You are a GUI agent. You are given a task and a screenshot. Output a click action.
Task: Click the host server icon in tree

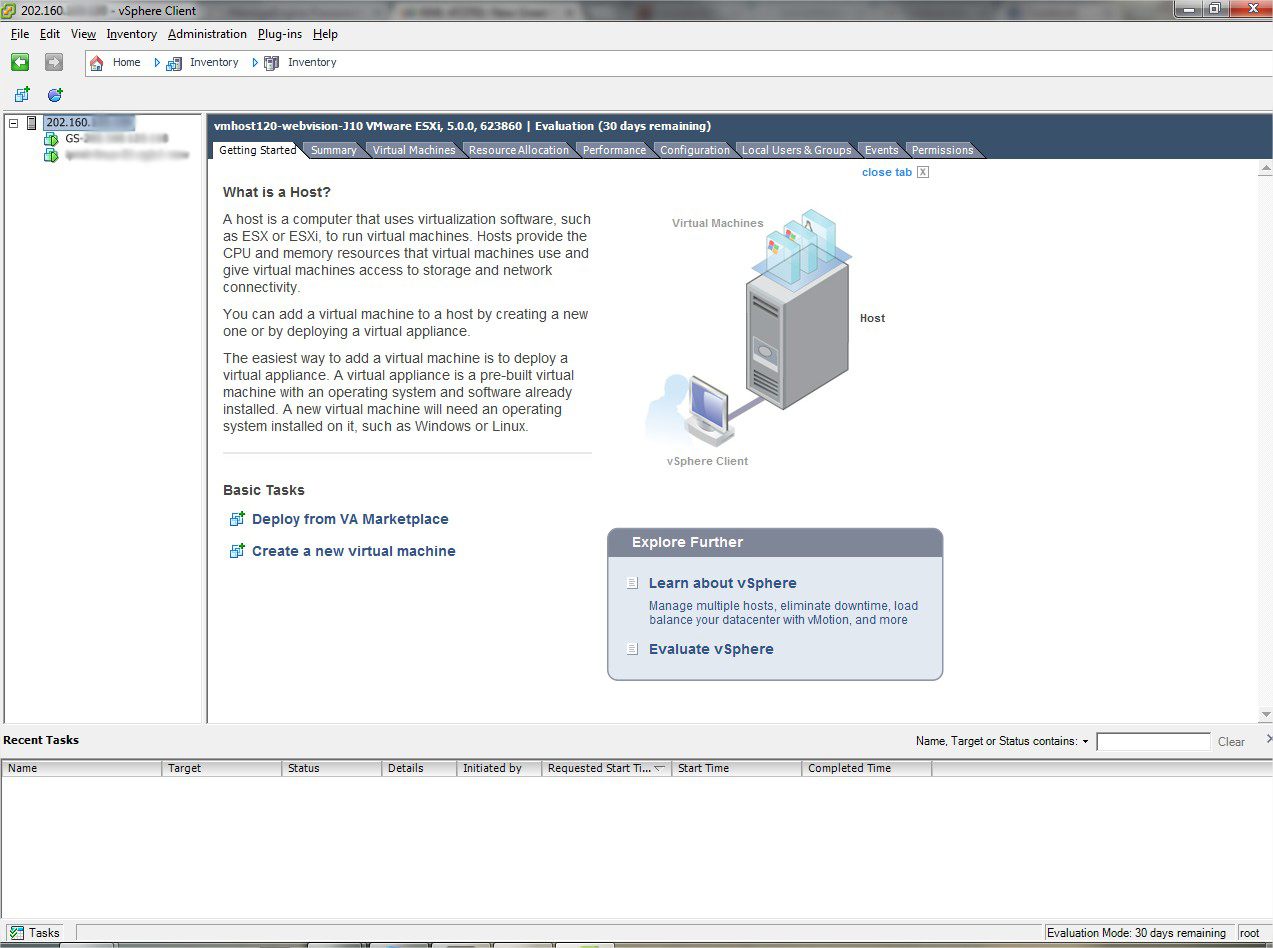[32, 123]
